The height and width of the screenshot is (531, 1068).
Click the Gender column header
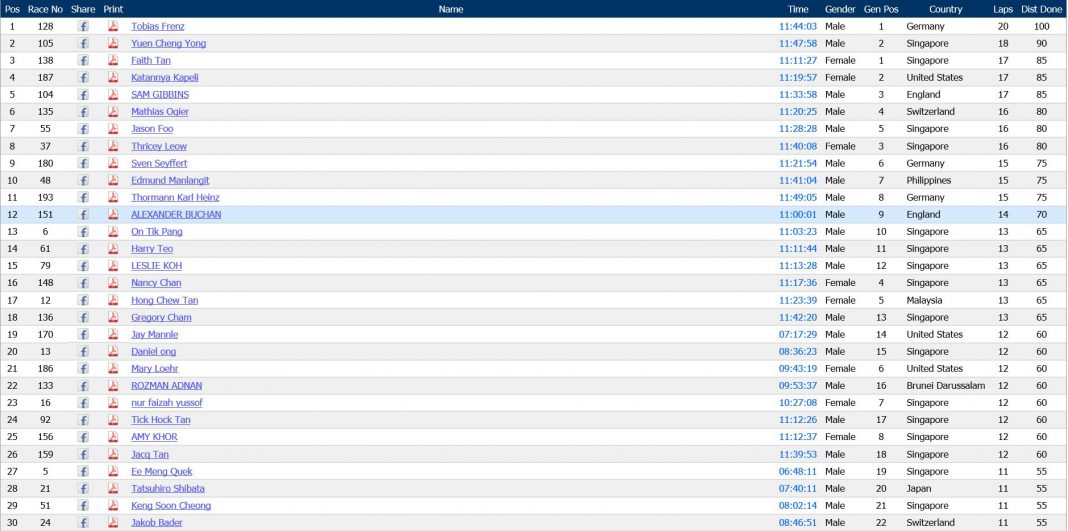point(840,9)
